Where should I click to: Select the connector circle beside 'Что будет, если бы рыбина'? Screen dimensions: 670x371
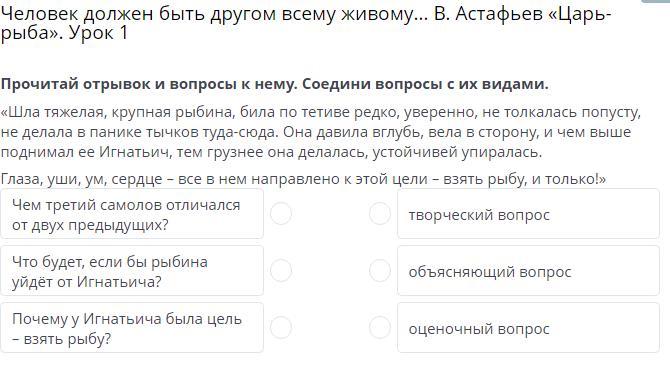[281, 271]
